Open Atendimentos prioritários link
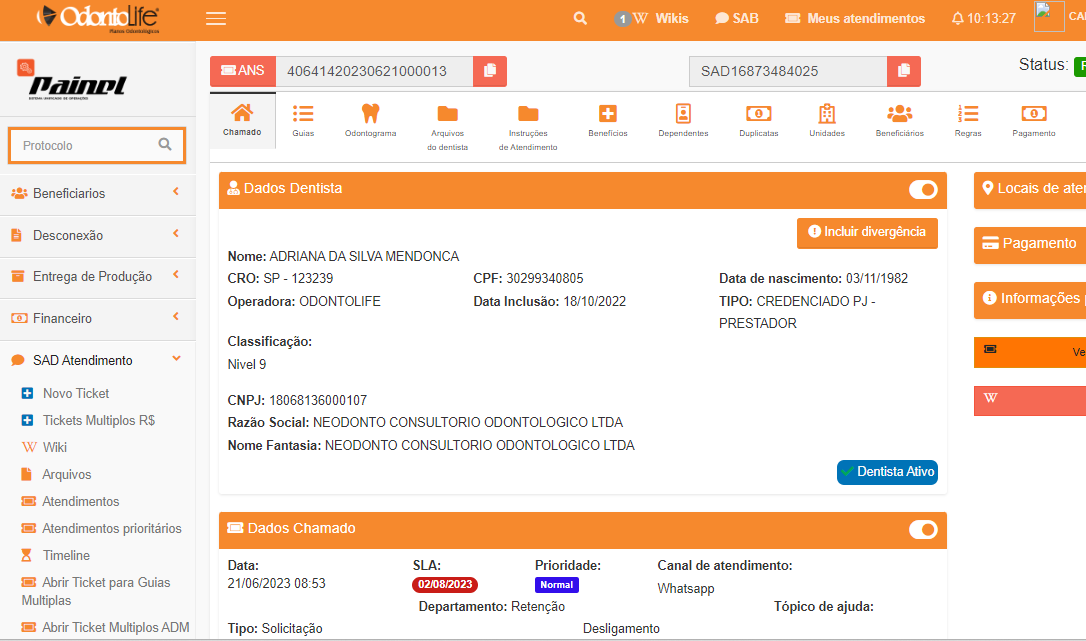This screenshot has height=641, width=1086. (102, 529)
